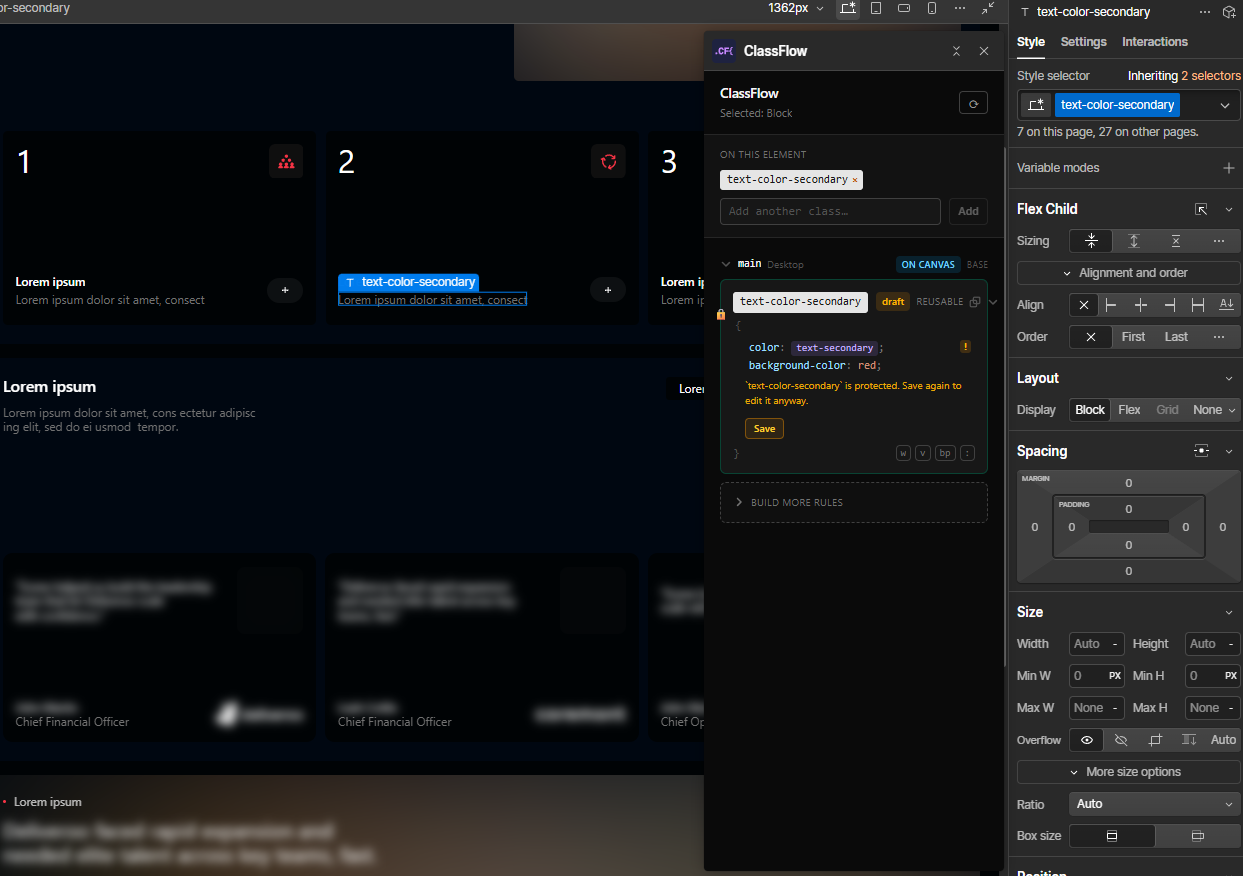The image size is (1243, 876).
Task: Open the Settings tab
Action: [x=1084, y=42]
